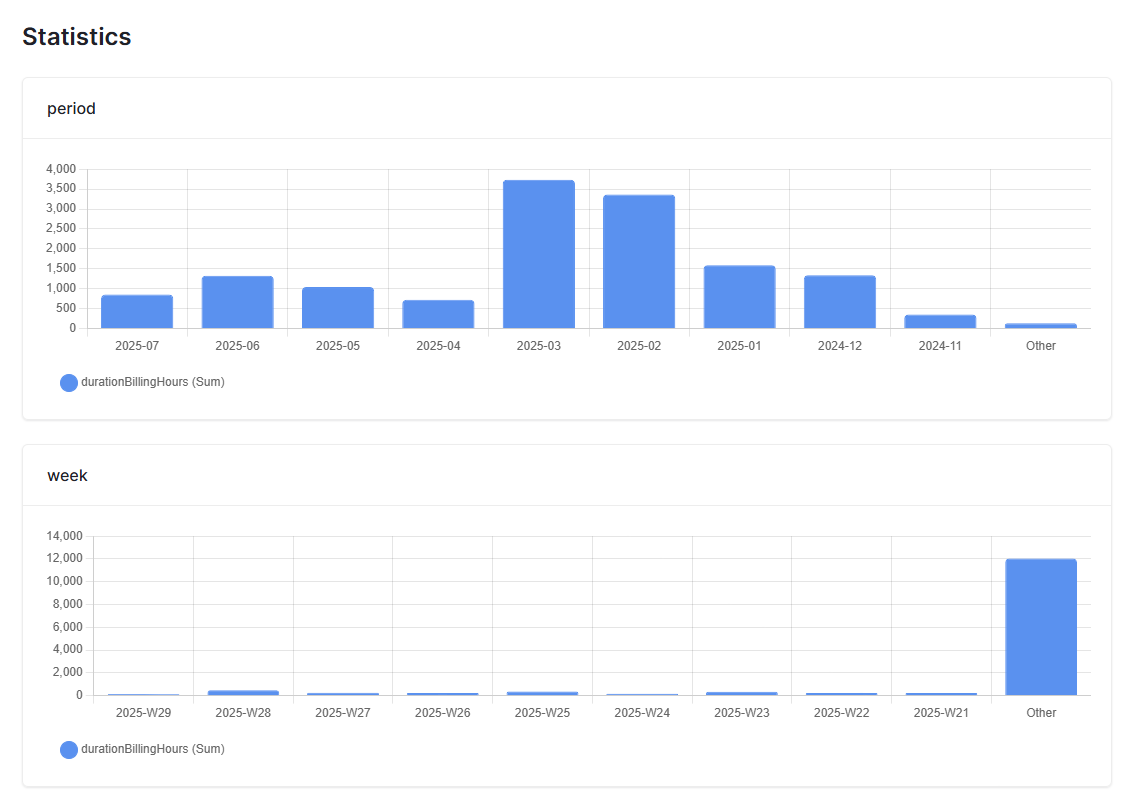Screen dimensions: 1133x809
Task: Click the 2025-03 axis label
Action: [538, 346]
